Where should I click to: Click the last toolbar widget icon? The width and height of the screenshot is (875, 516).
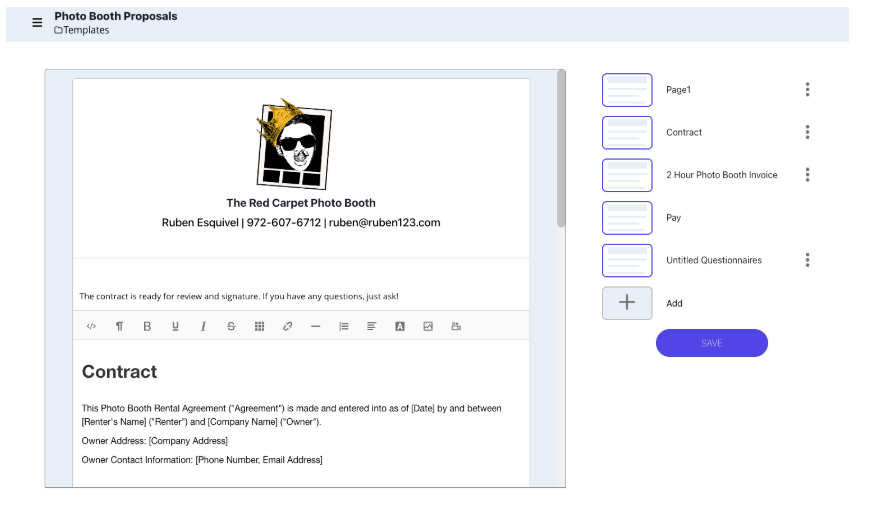(x=456, y=326)
